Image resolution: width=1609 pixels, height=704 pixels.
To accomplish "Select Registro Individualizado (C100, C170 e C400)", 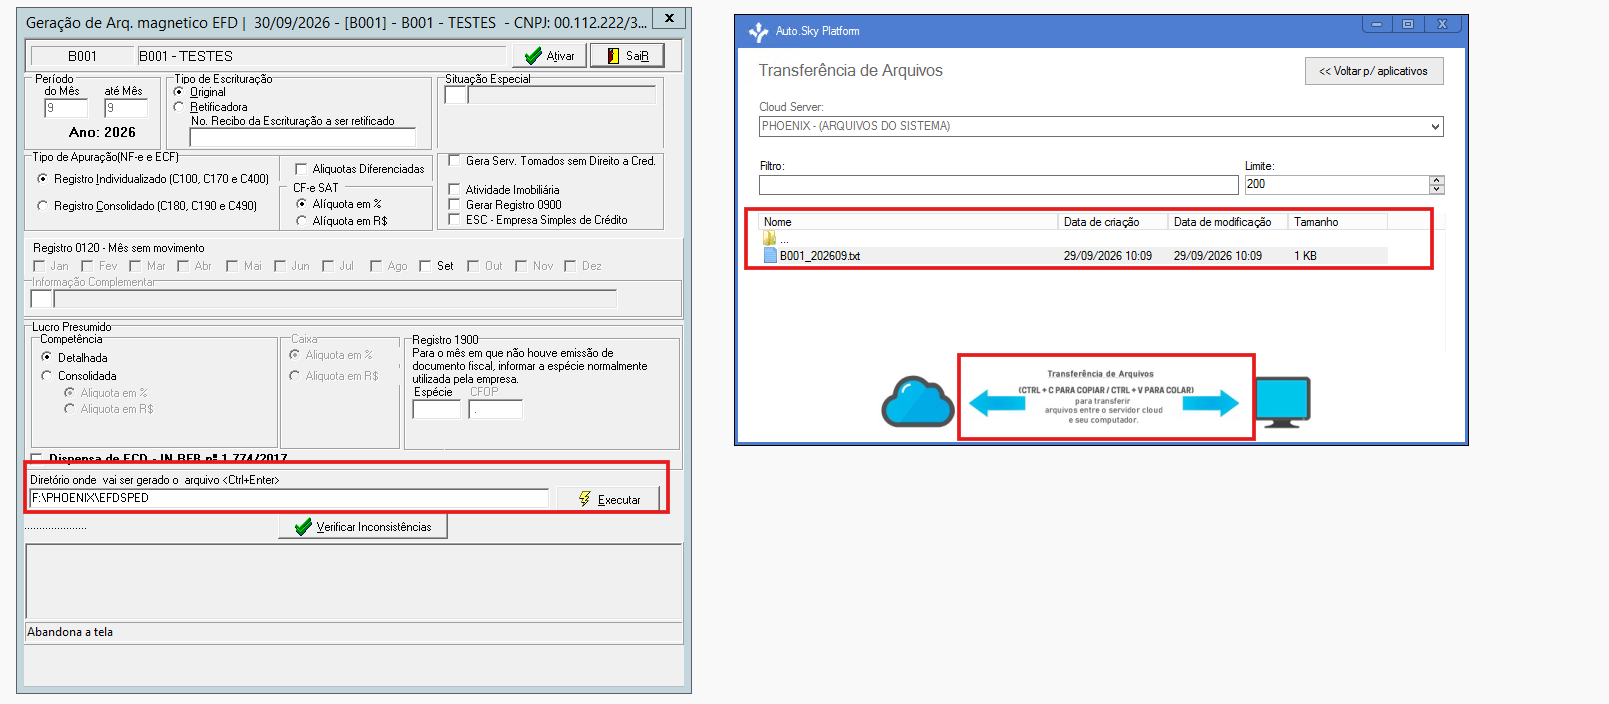I will (42, 179).
